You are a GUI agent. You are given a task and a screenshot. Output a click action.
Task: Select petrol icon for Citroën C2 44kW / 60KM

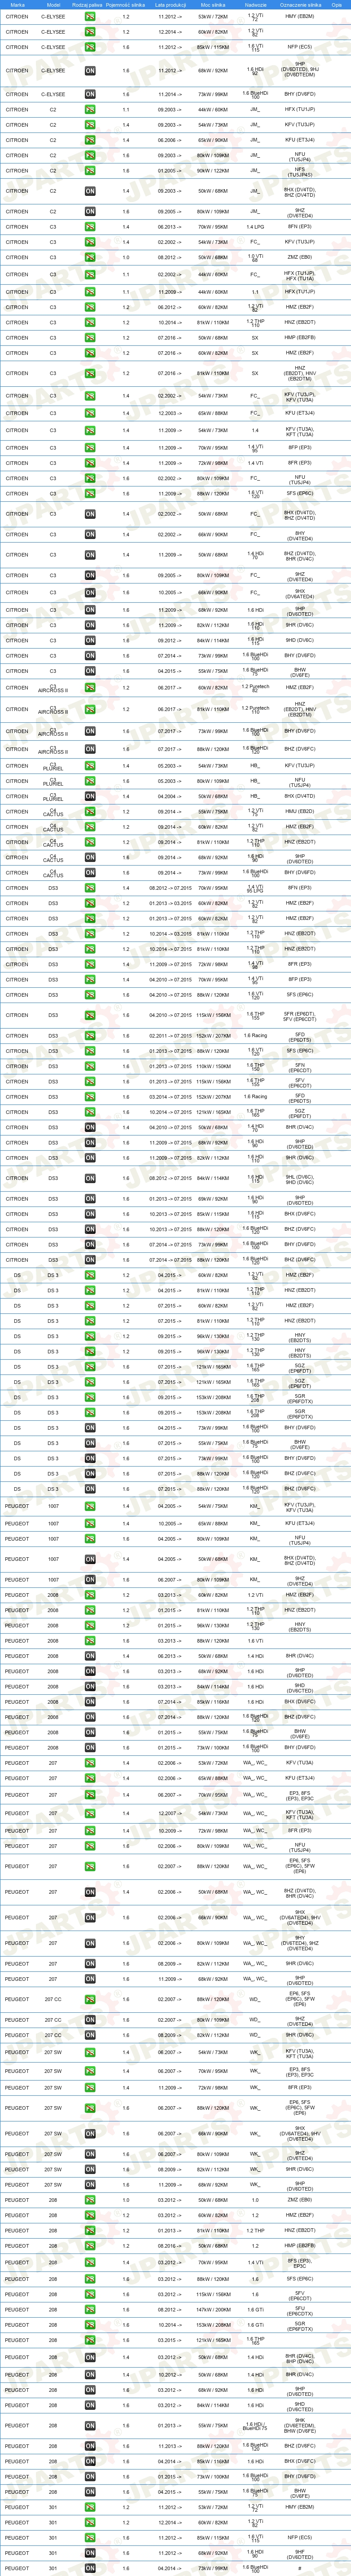(x=90, y=109)
